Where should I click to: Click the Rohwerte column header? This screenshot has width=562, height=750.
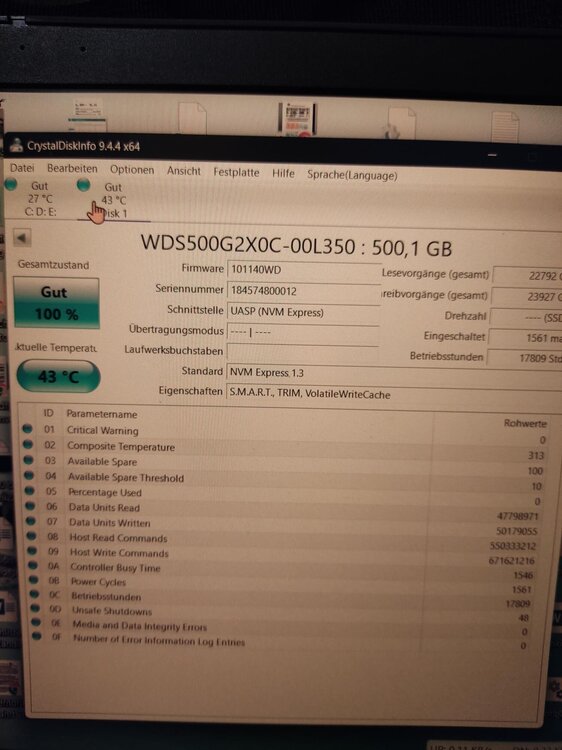click(525, 423)
